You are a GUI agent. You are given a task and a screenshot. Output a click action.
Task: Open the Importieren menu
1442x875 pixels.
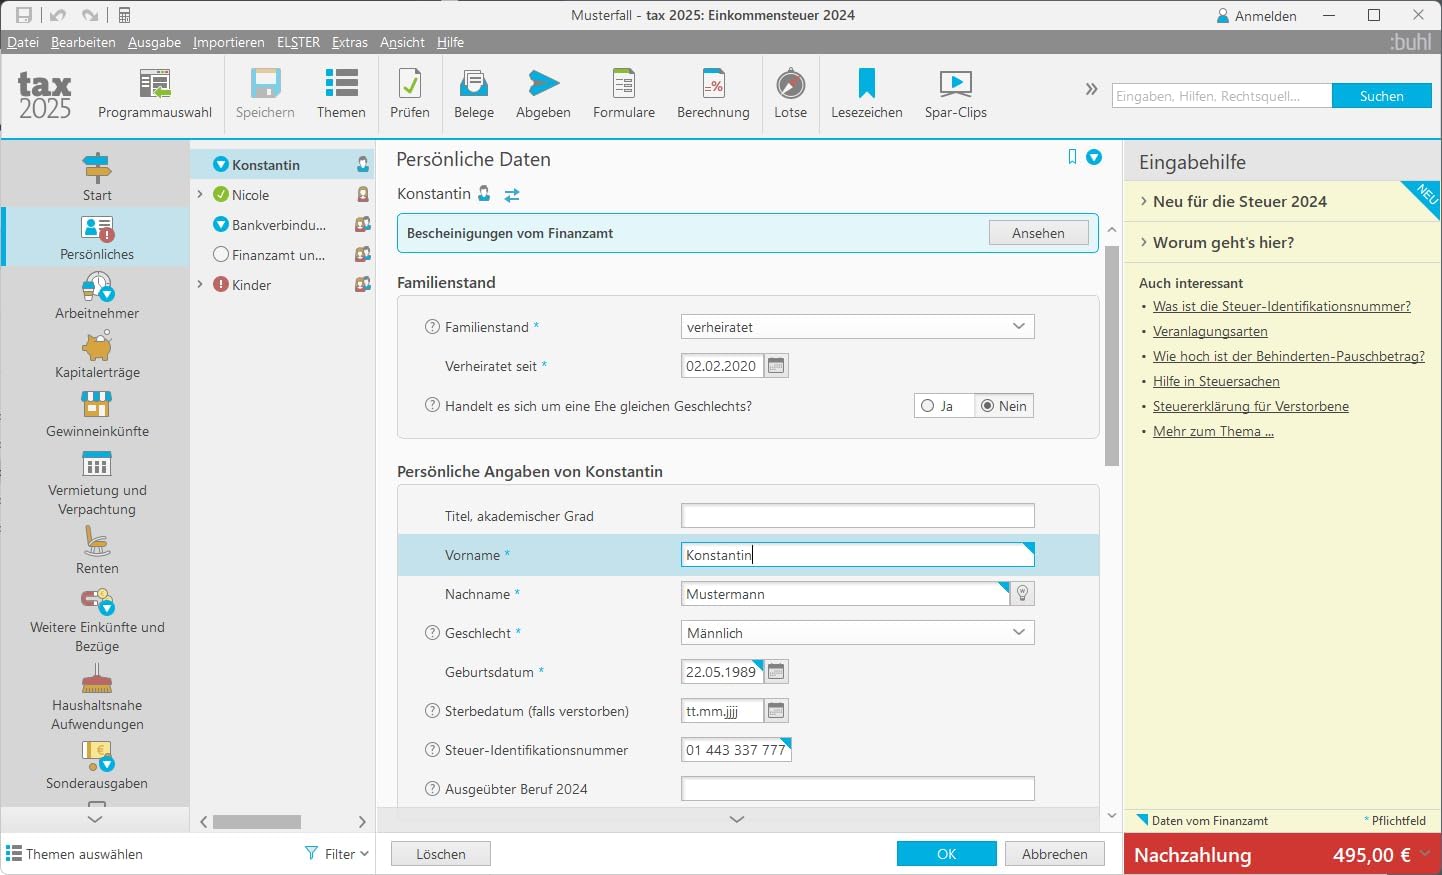[229, 42]
